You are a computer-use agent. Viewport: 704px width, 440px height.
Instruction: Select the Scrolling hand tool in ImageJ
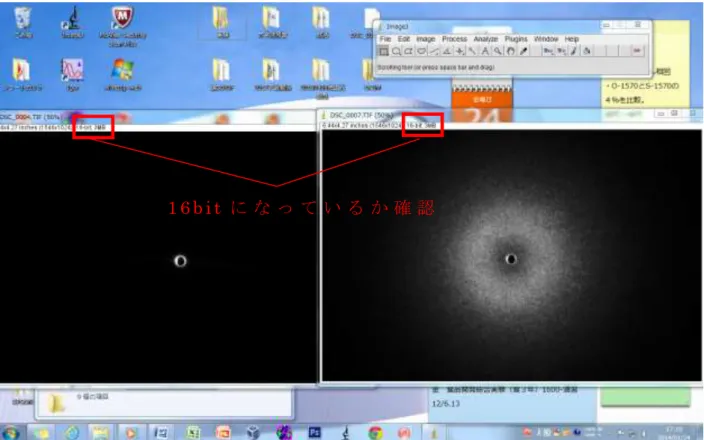coord(510,51)
